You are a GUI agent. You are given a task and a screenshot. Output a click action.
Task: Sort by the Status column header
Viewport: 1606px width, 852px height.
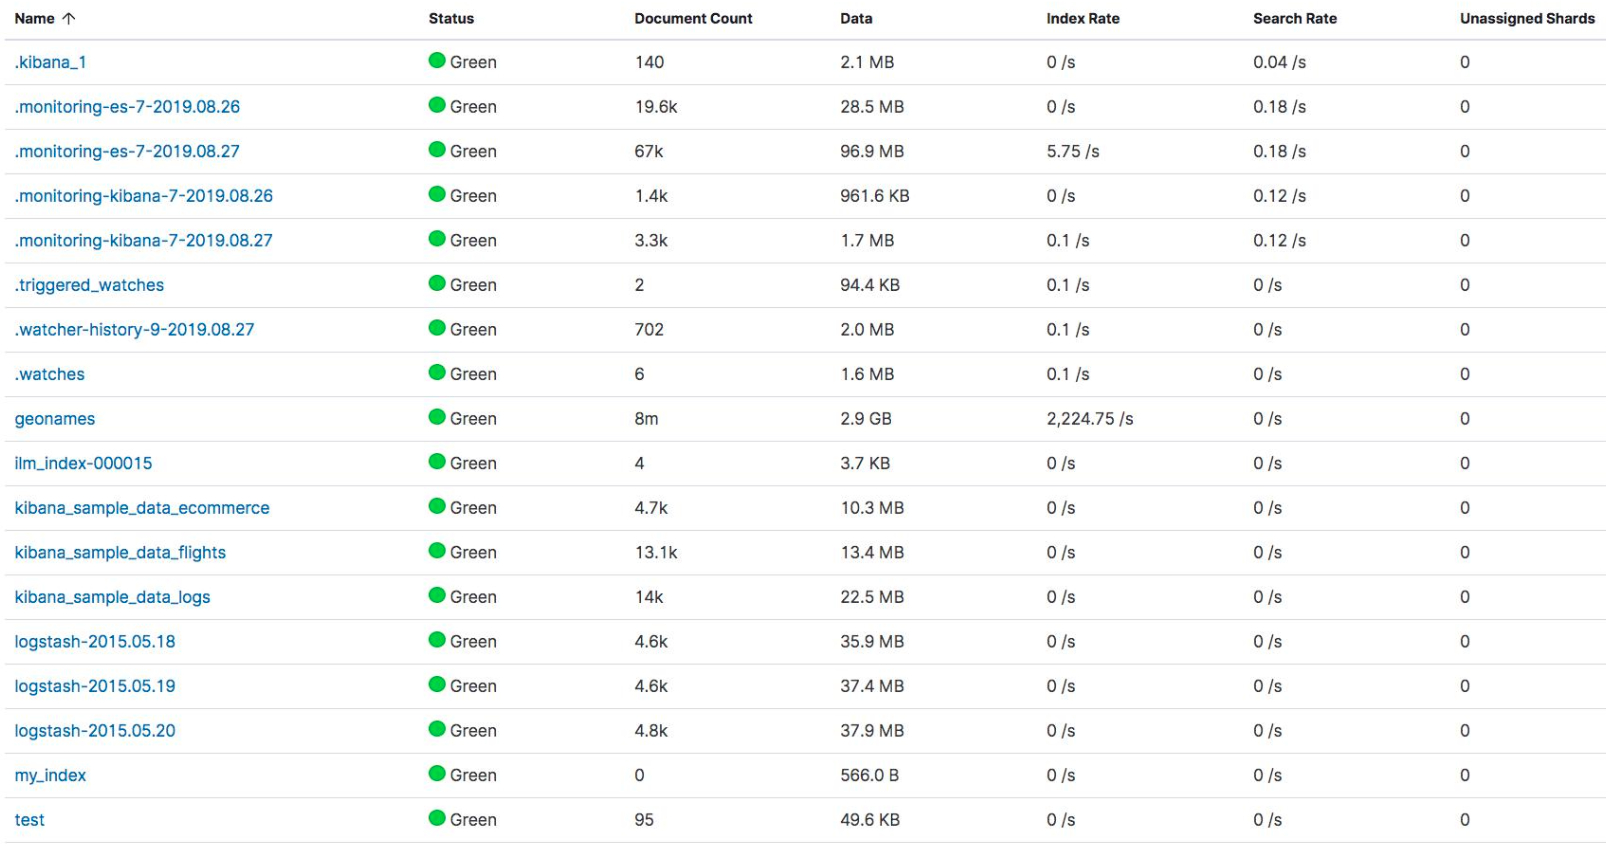(451, 18)
